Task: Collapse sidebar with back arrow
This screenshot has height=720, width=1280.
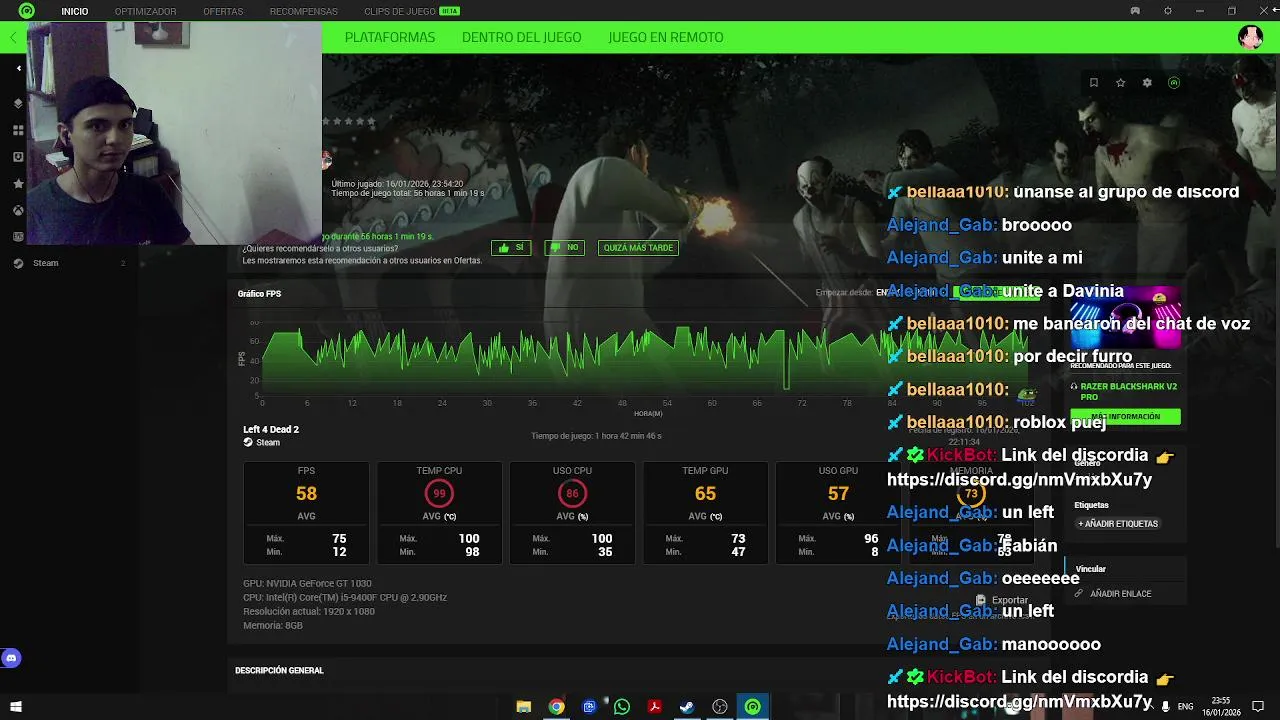Action: click(18, 68)
